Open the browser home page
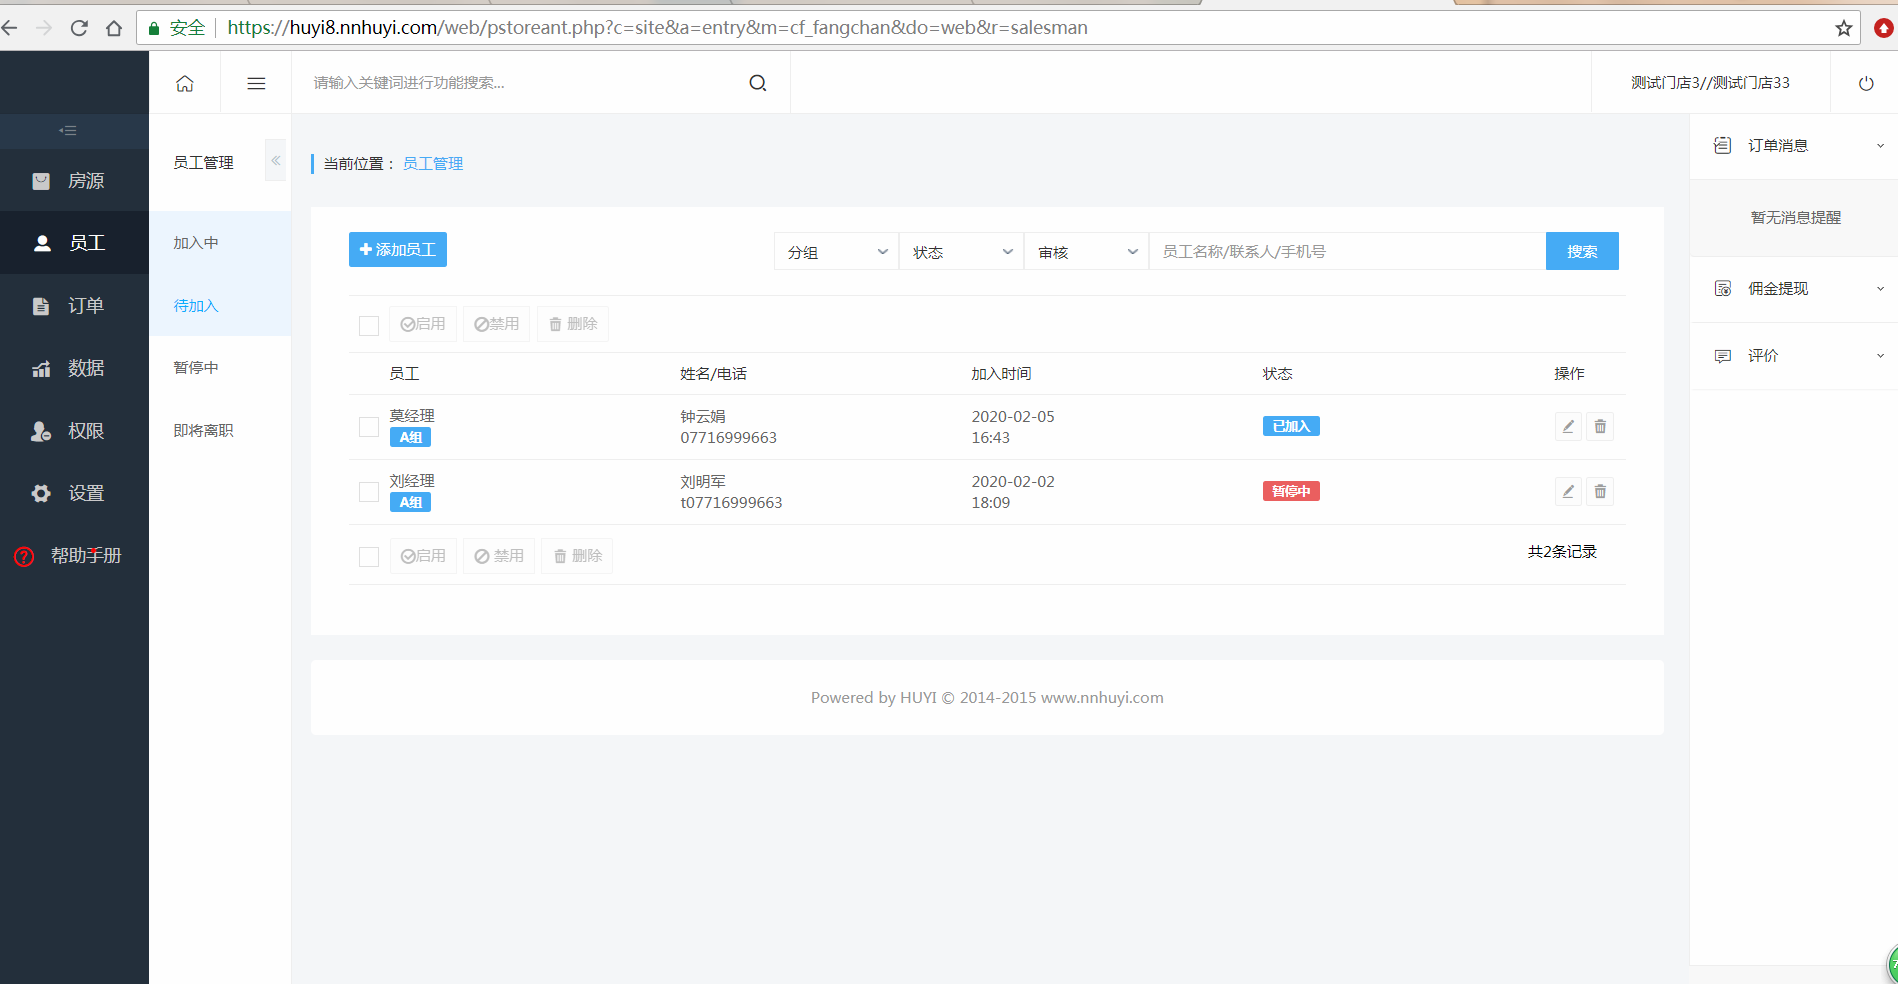The width and height of the screenshot is (1898, 984). pos(114,28)
